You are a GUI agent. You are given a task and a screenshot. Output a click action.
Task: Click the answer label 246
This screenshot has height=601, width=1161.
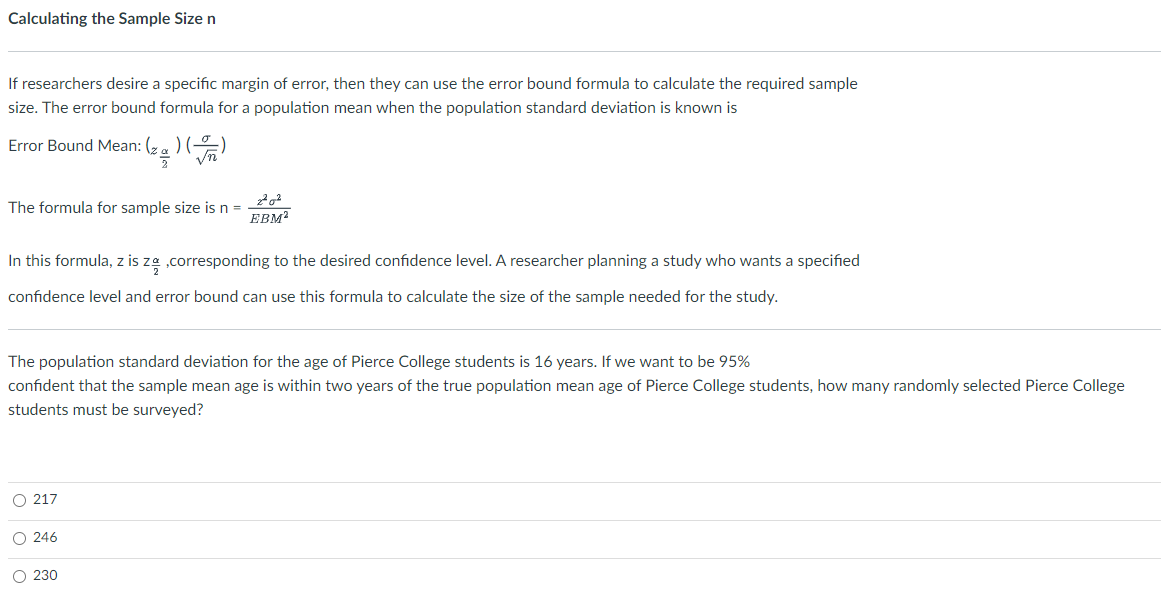coord(44,537)
